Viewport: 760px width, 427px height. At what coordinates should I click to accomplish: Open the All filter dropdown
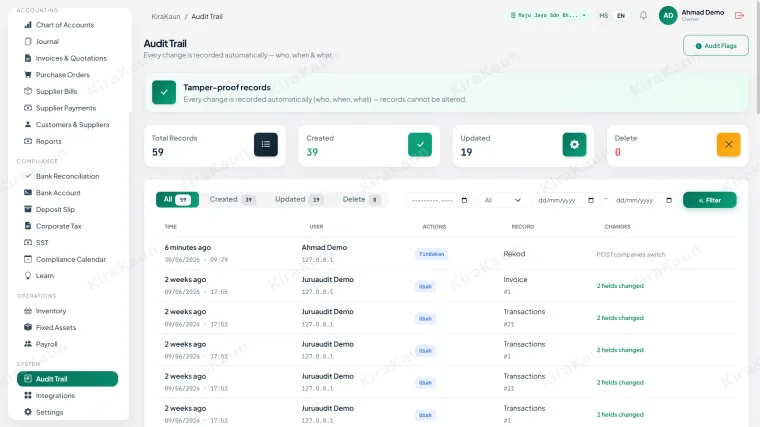[x=503, y=200]
